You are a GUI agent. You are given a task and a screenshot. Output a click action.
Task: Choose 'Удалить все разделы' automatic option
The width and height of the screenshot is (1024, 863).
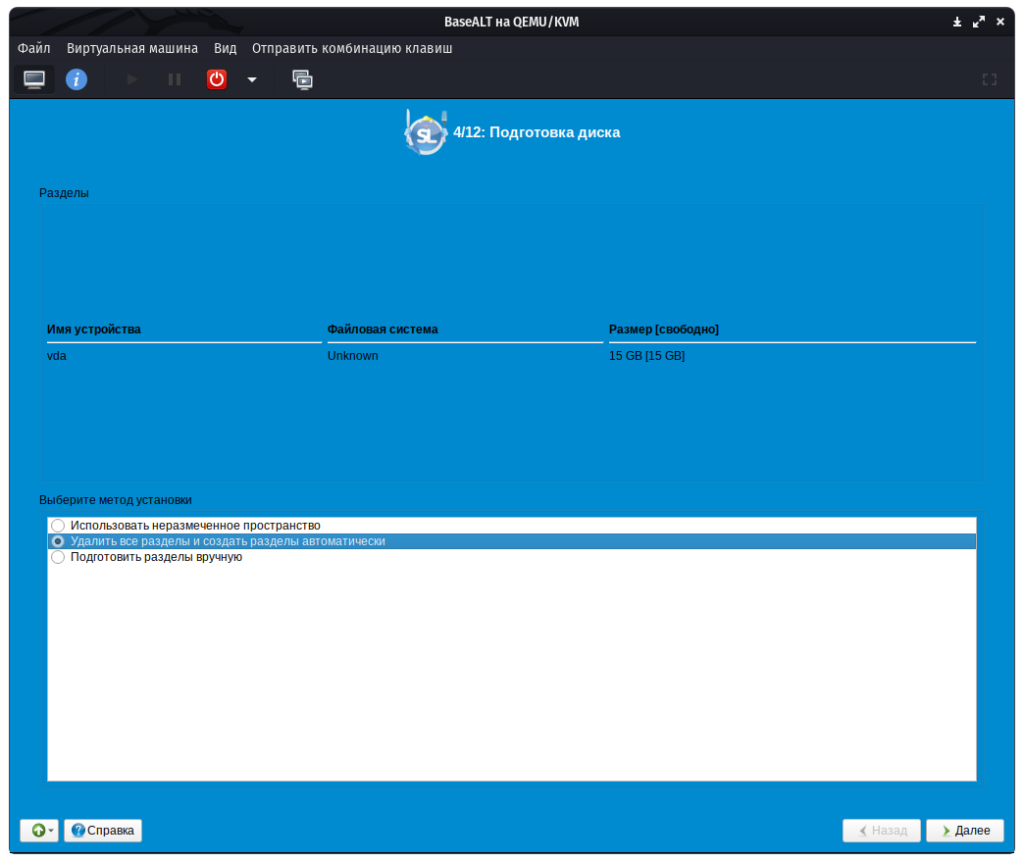coord(58,541)
